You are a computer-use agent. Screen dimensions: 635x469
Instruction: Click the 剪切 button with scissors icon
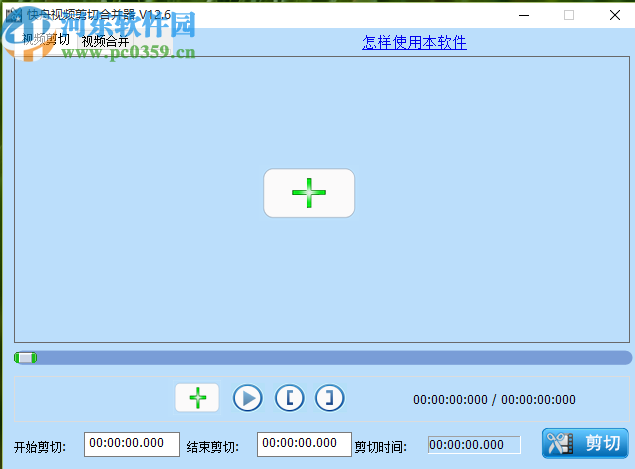(585, 443)
